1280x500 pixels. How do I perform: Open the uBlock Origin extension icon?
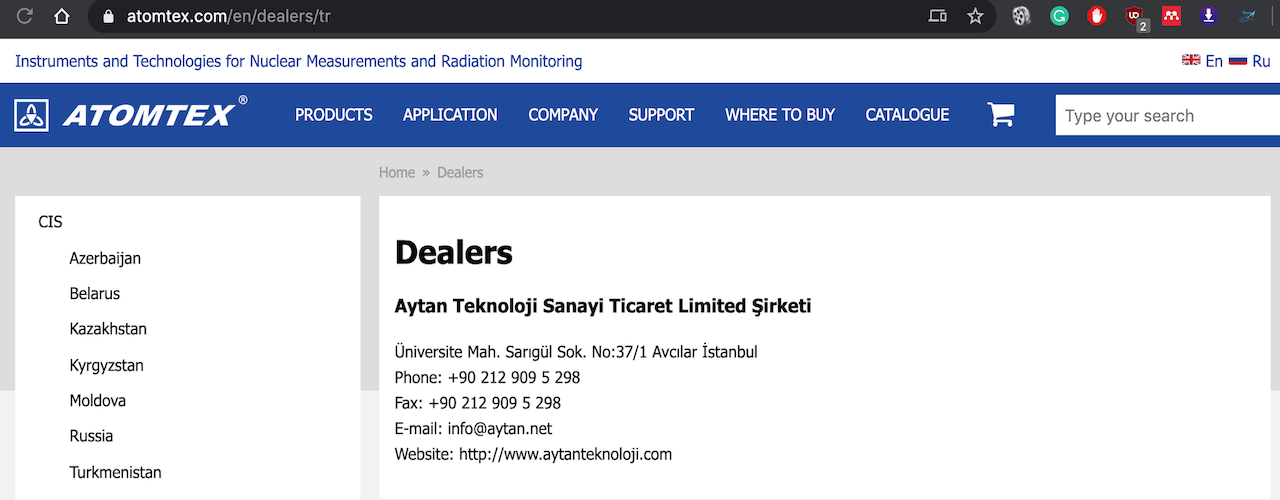[1134, 16]
